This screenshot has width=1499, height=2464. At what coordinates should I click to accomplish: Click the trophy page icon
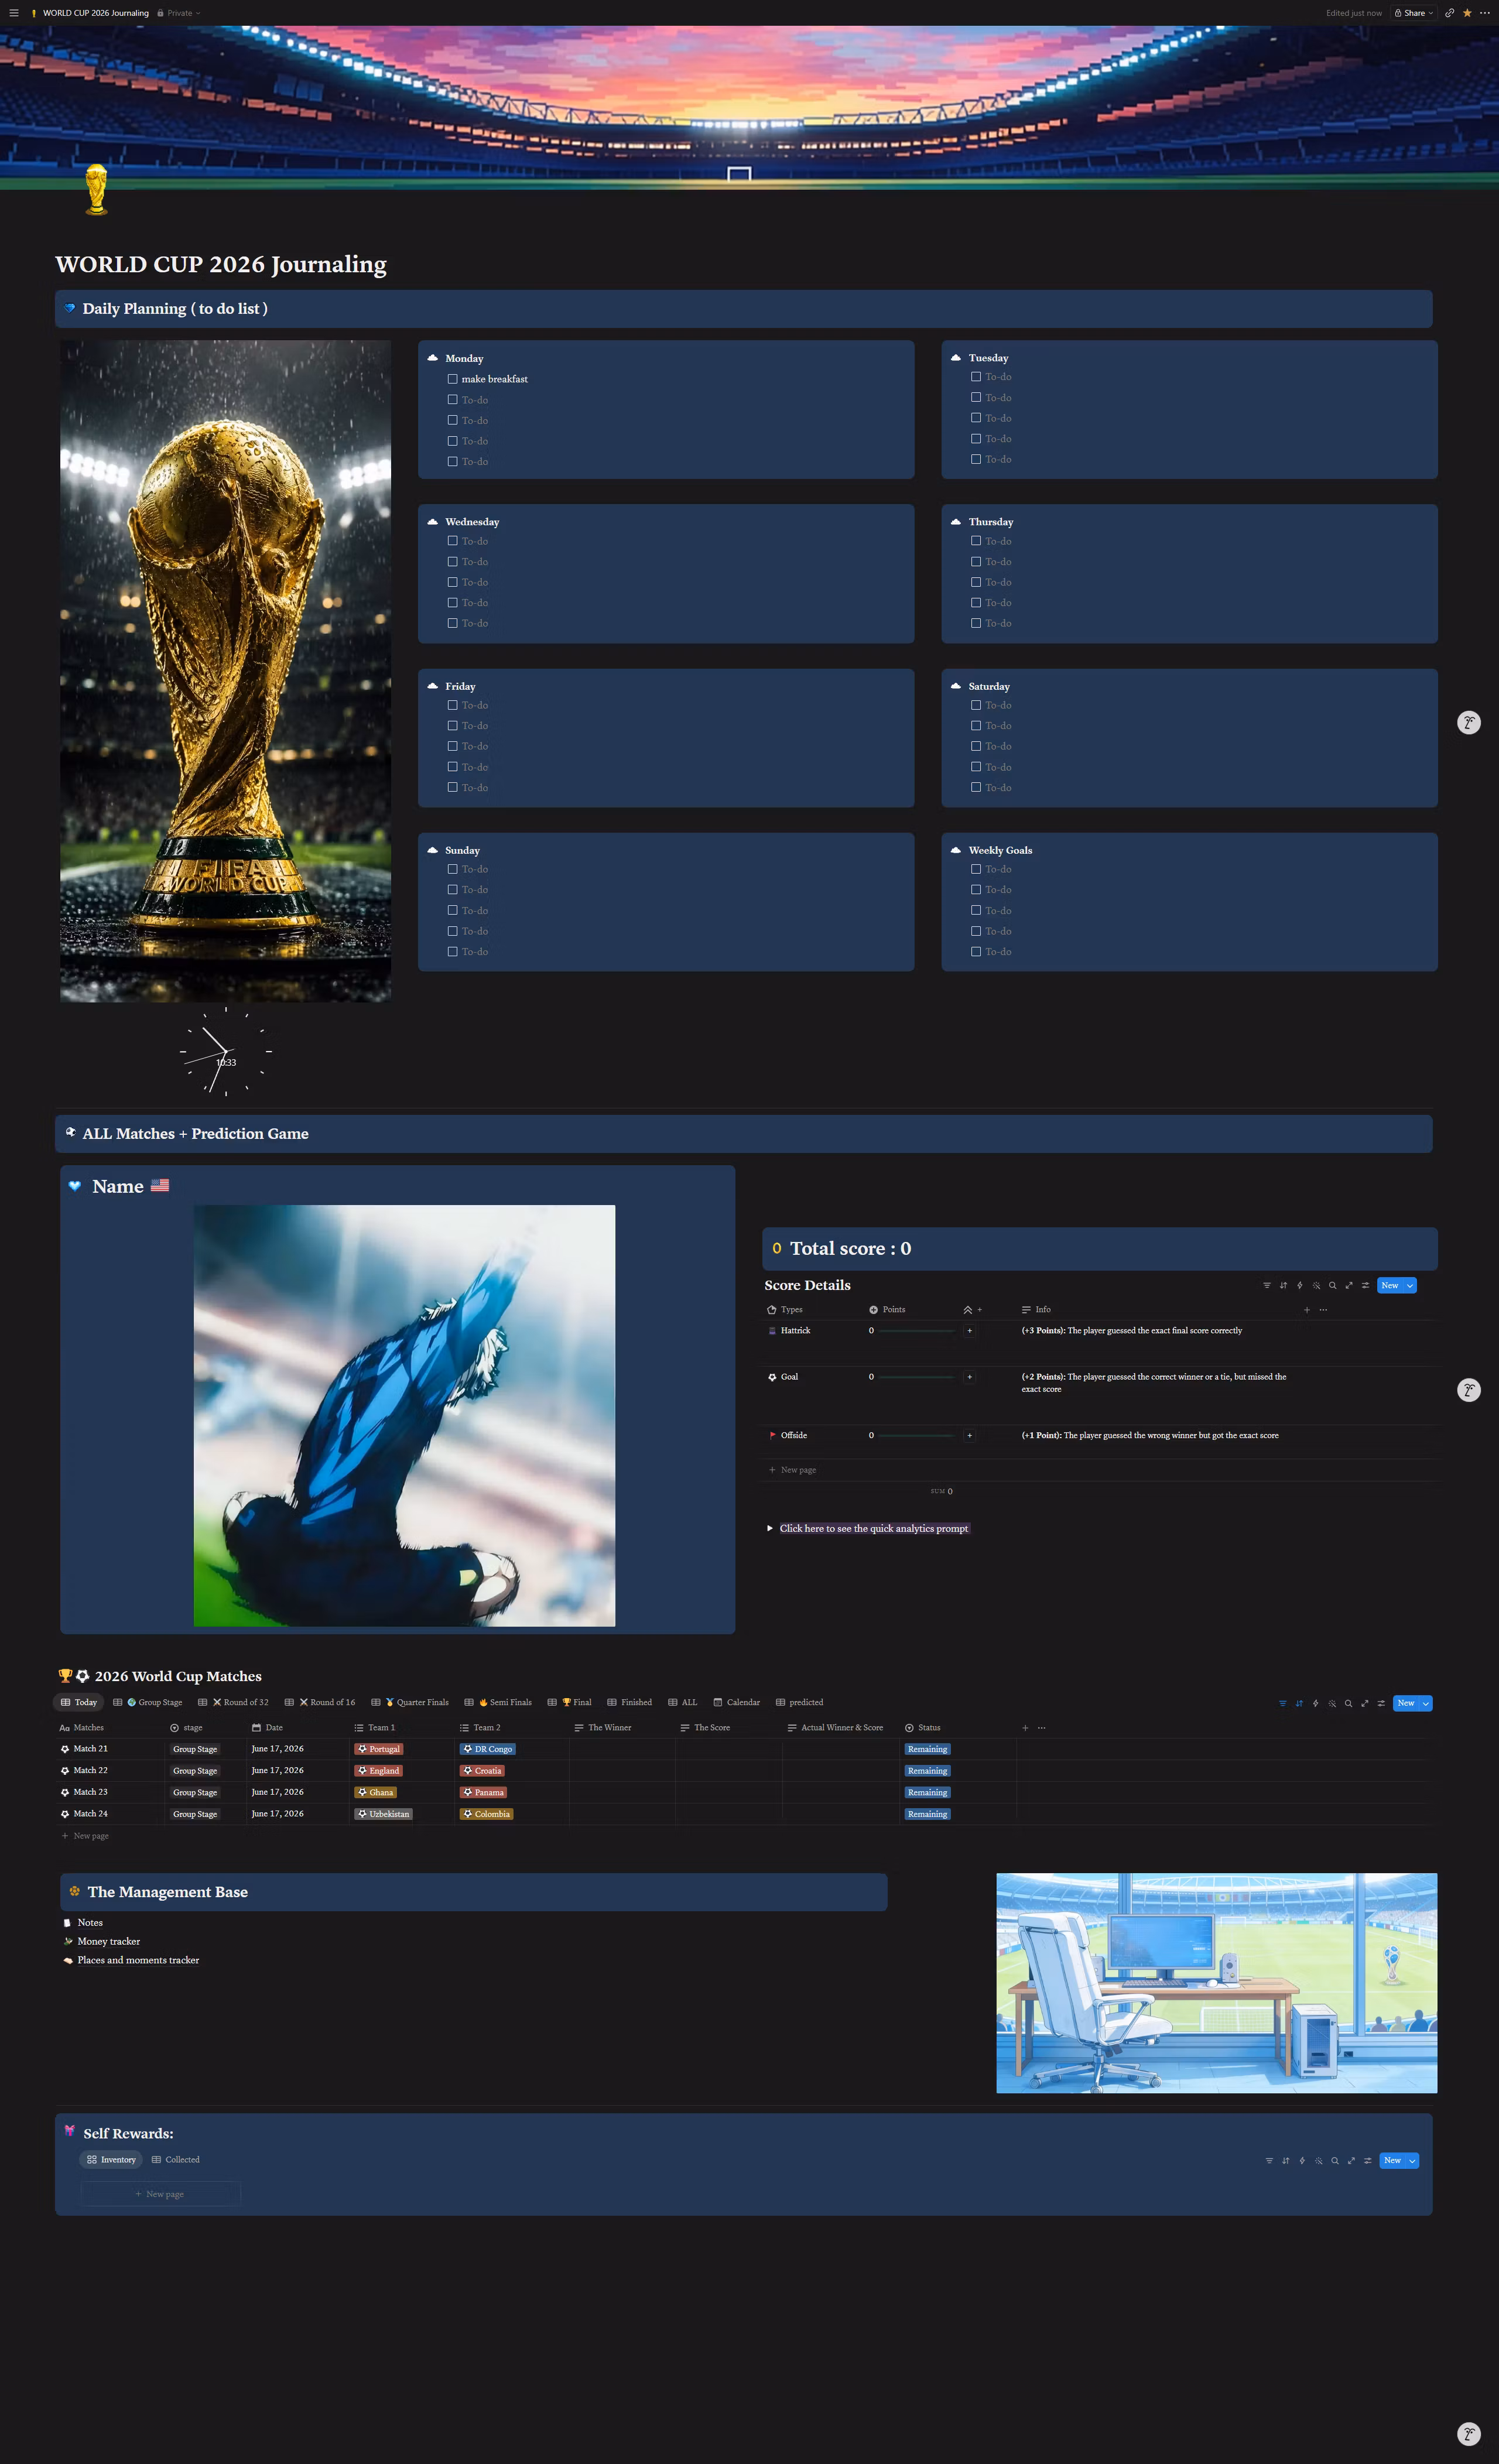pyautogui.click(x=96, y=189)
